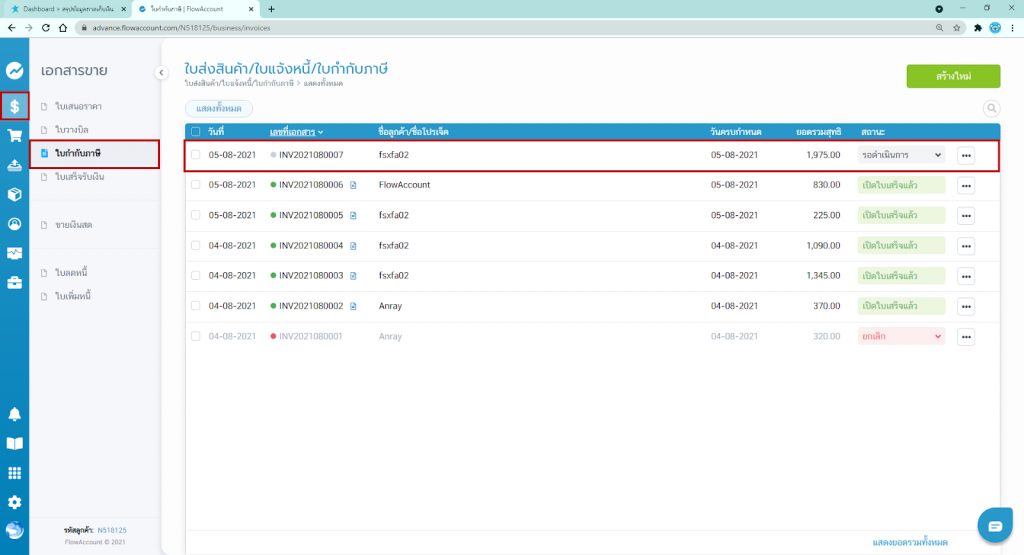This screenshot has height=555, width=1024.
Task: Open the shopping cart purchases icon
Action: 14,136
